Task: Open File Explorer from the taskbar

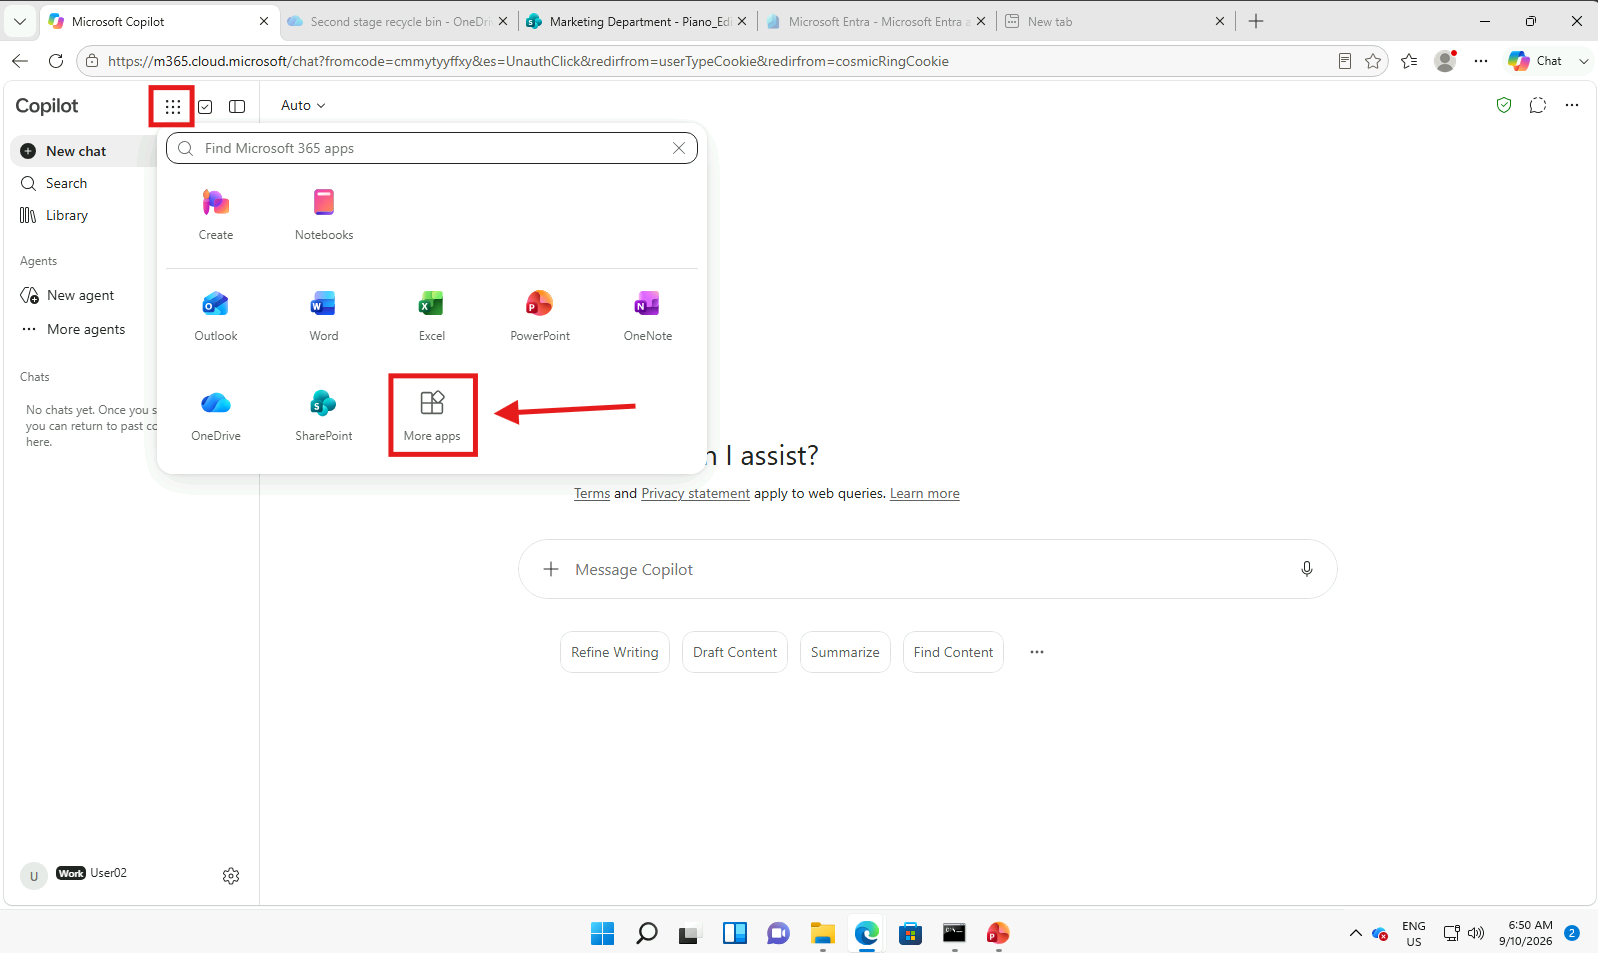Action: point(823,933)
